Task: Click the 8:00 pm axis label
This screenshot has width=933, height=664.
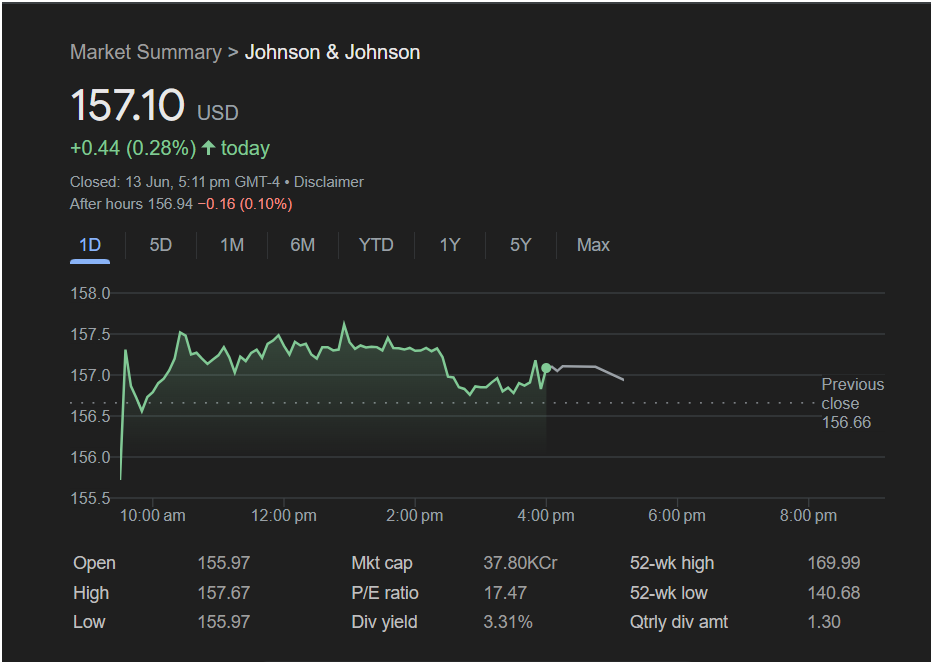Action: click(x=809, y=515)
